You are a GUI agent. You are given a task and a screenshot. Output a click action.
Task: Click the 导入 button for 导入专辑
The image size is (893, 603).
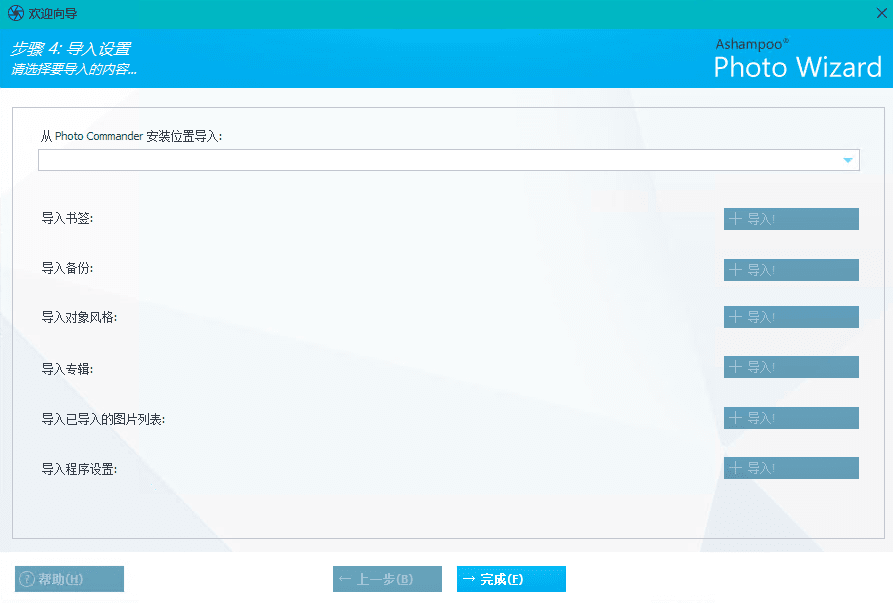(x=791, y=367)
